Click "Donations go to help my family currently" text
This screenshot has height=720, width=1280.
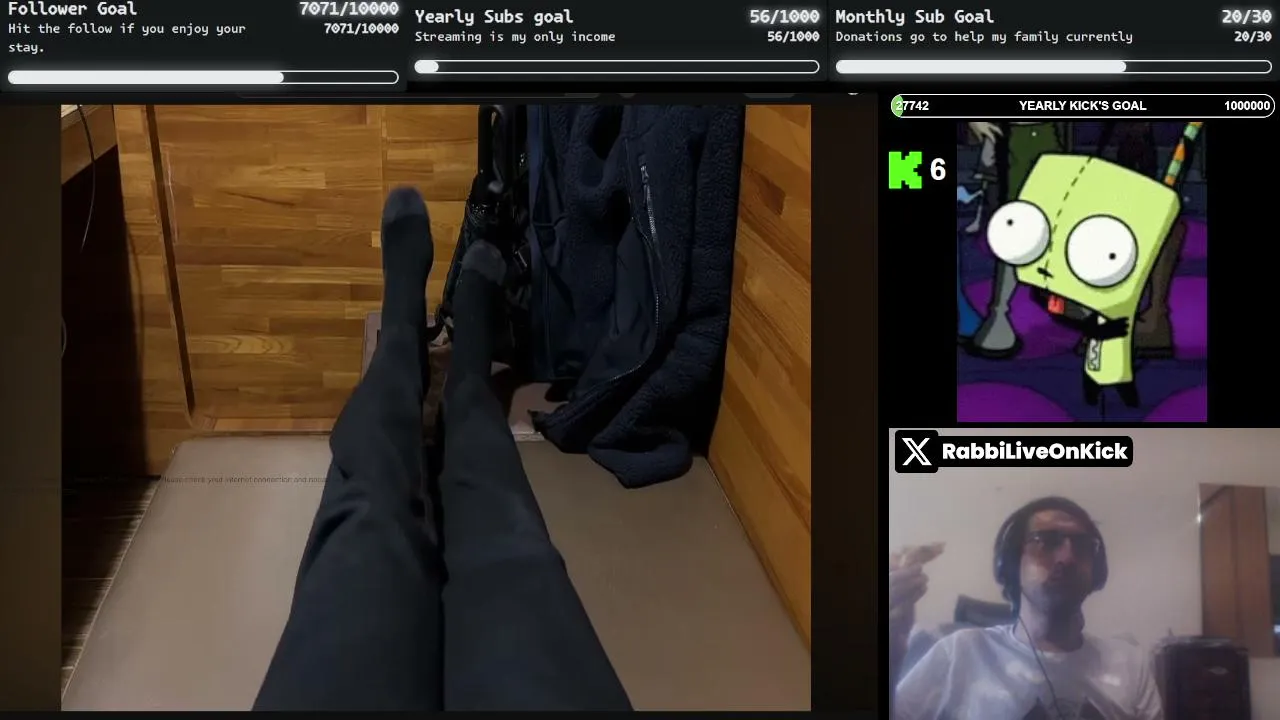point(984,37)
